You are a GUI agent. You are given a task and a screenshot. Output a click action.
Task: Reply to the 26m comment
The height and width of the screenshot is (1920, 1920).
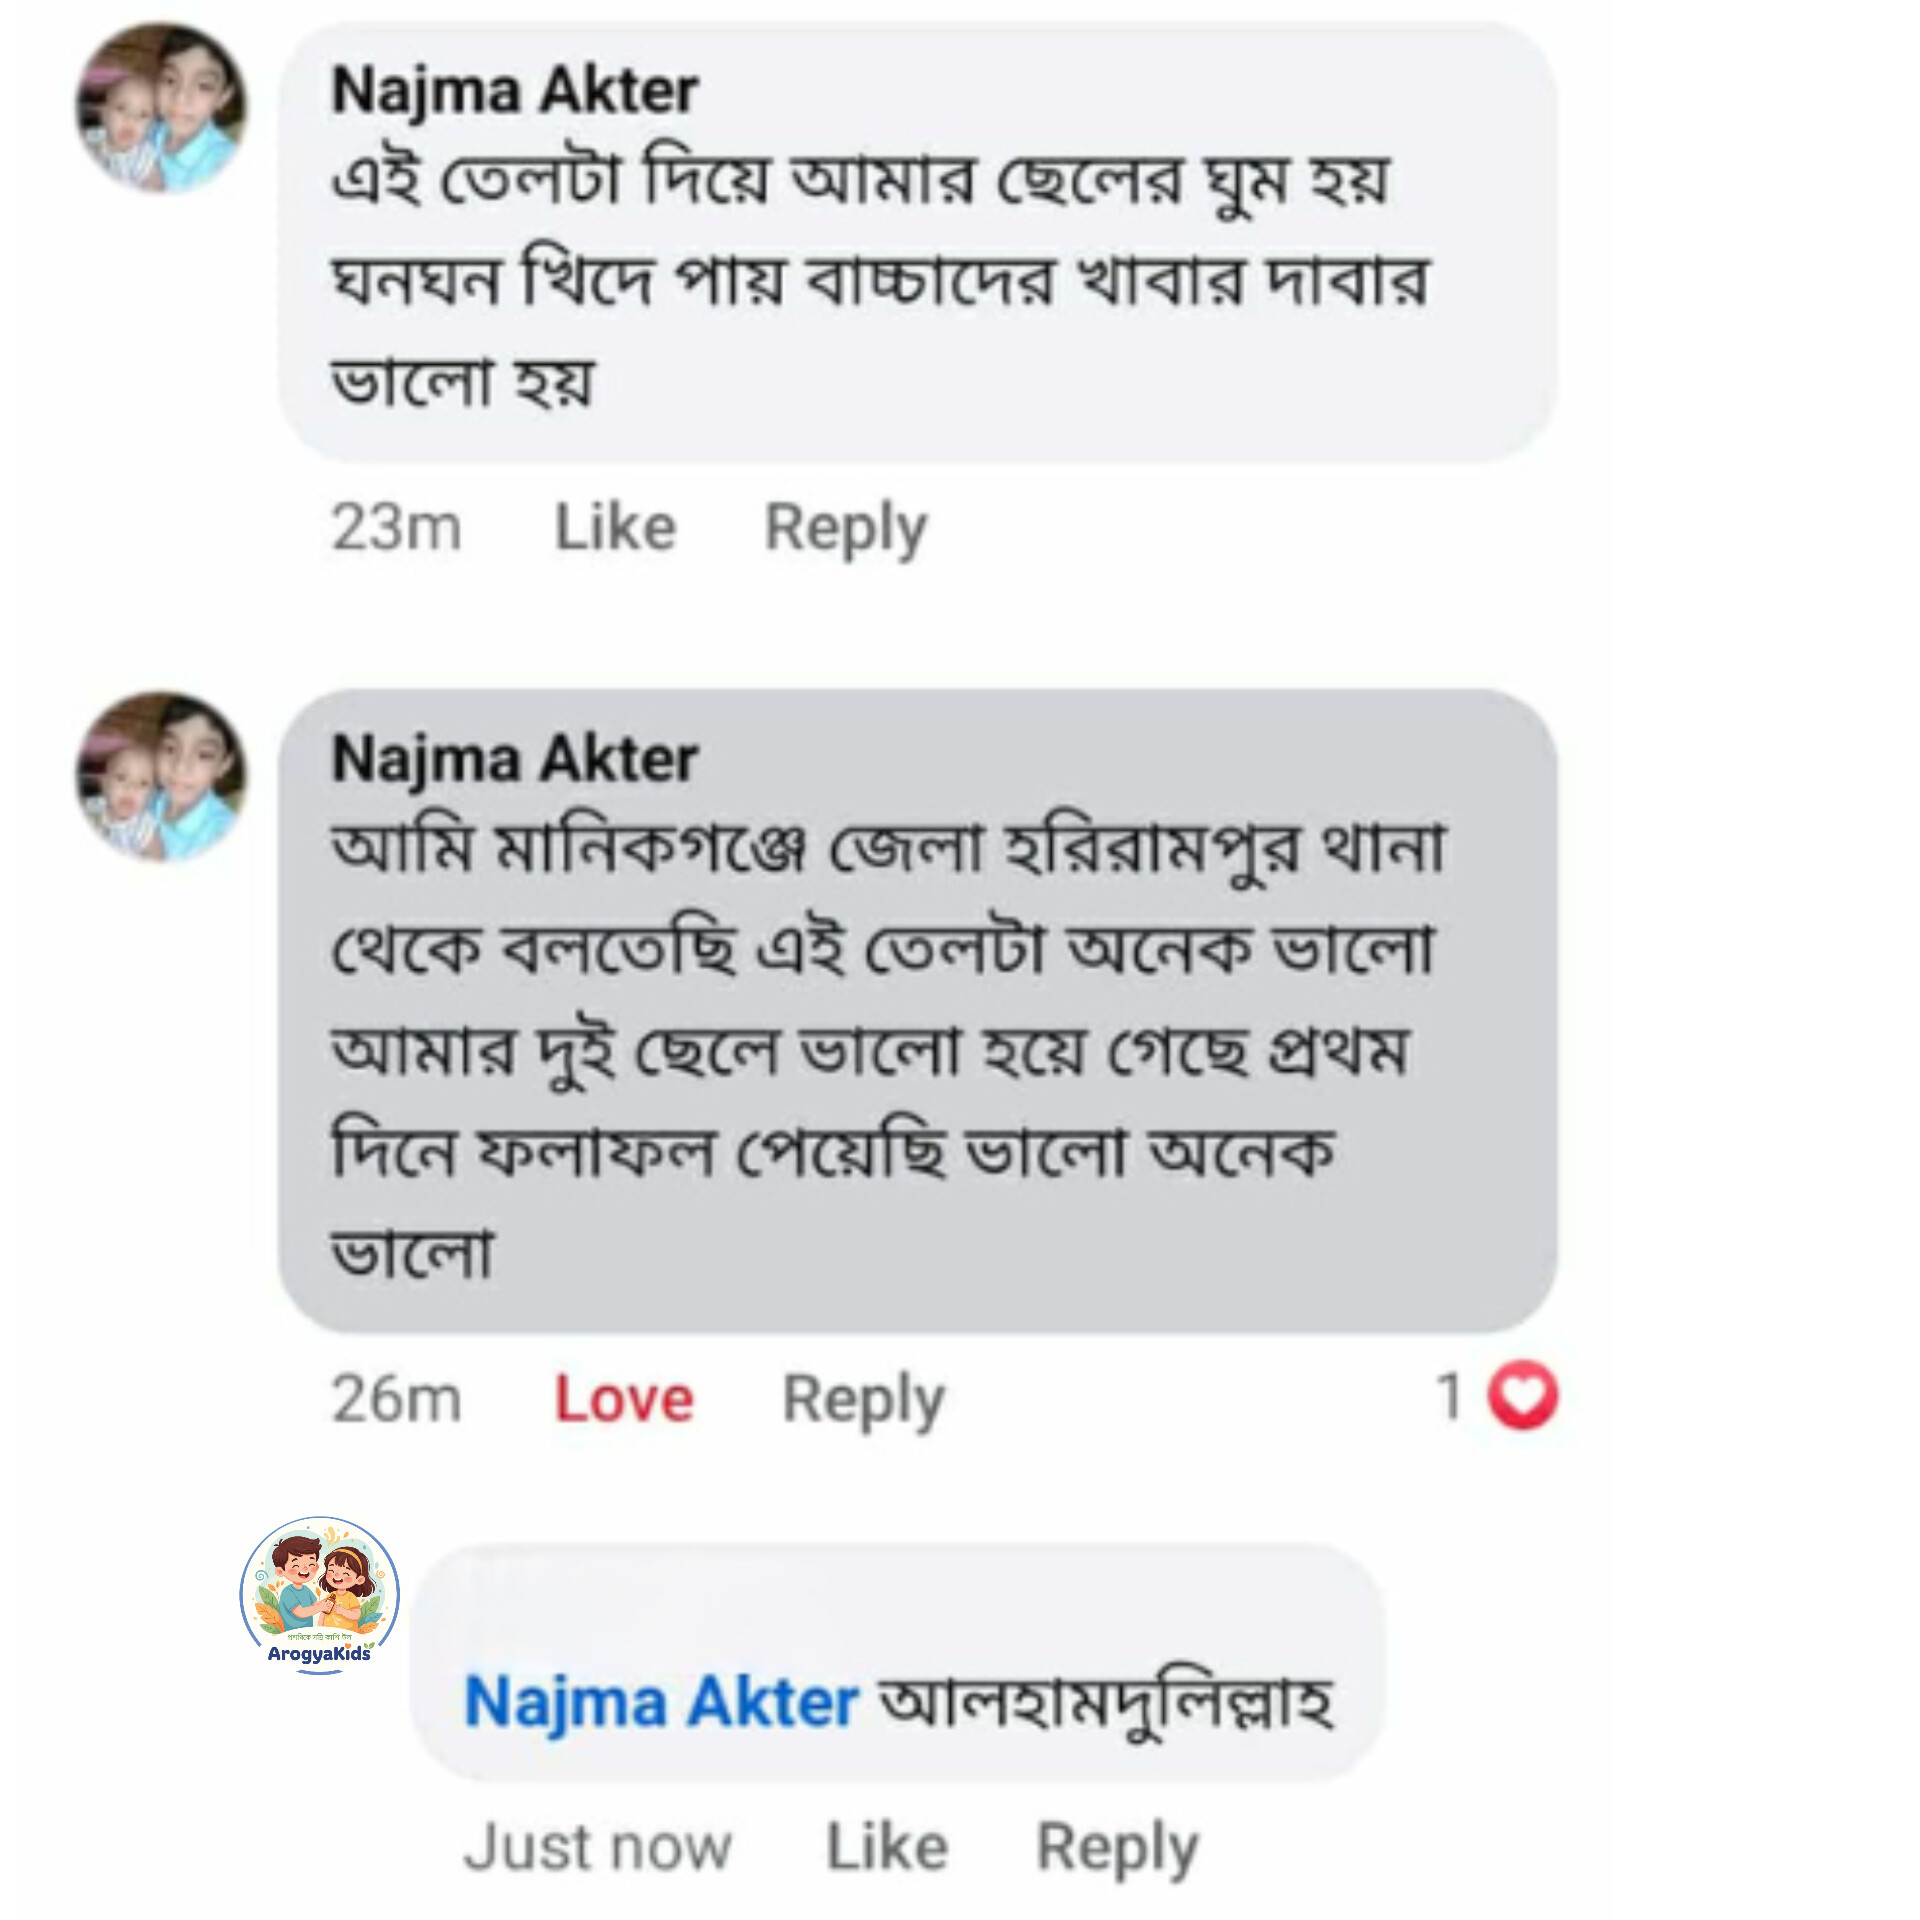(863, 1400)
